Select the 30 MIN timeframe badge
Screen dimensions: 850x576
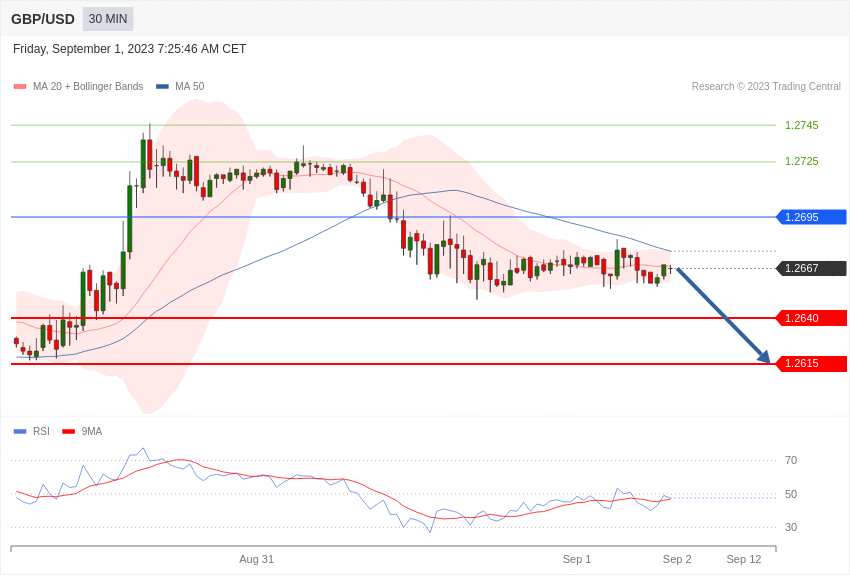tap(108, 19)
